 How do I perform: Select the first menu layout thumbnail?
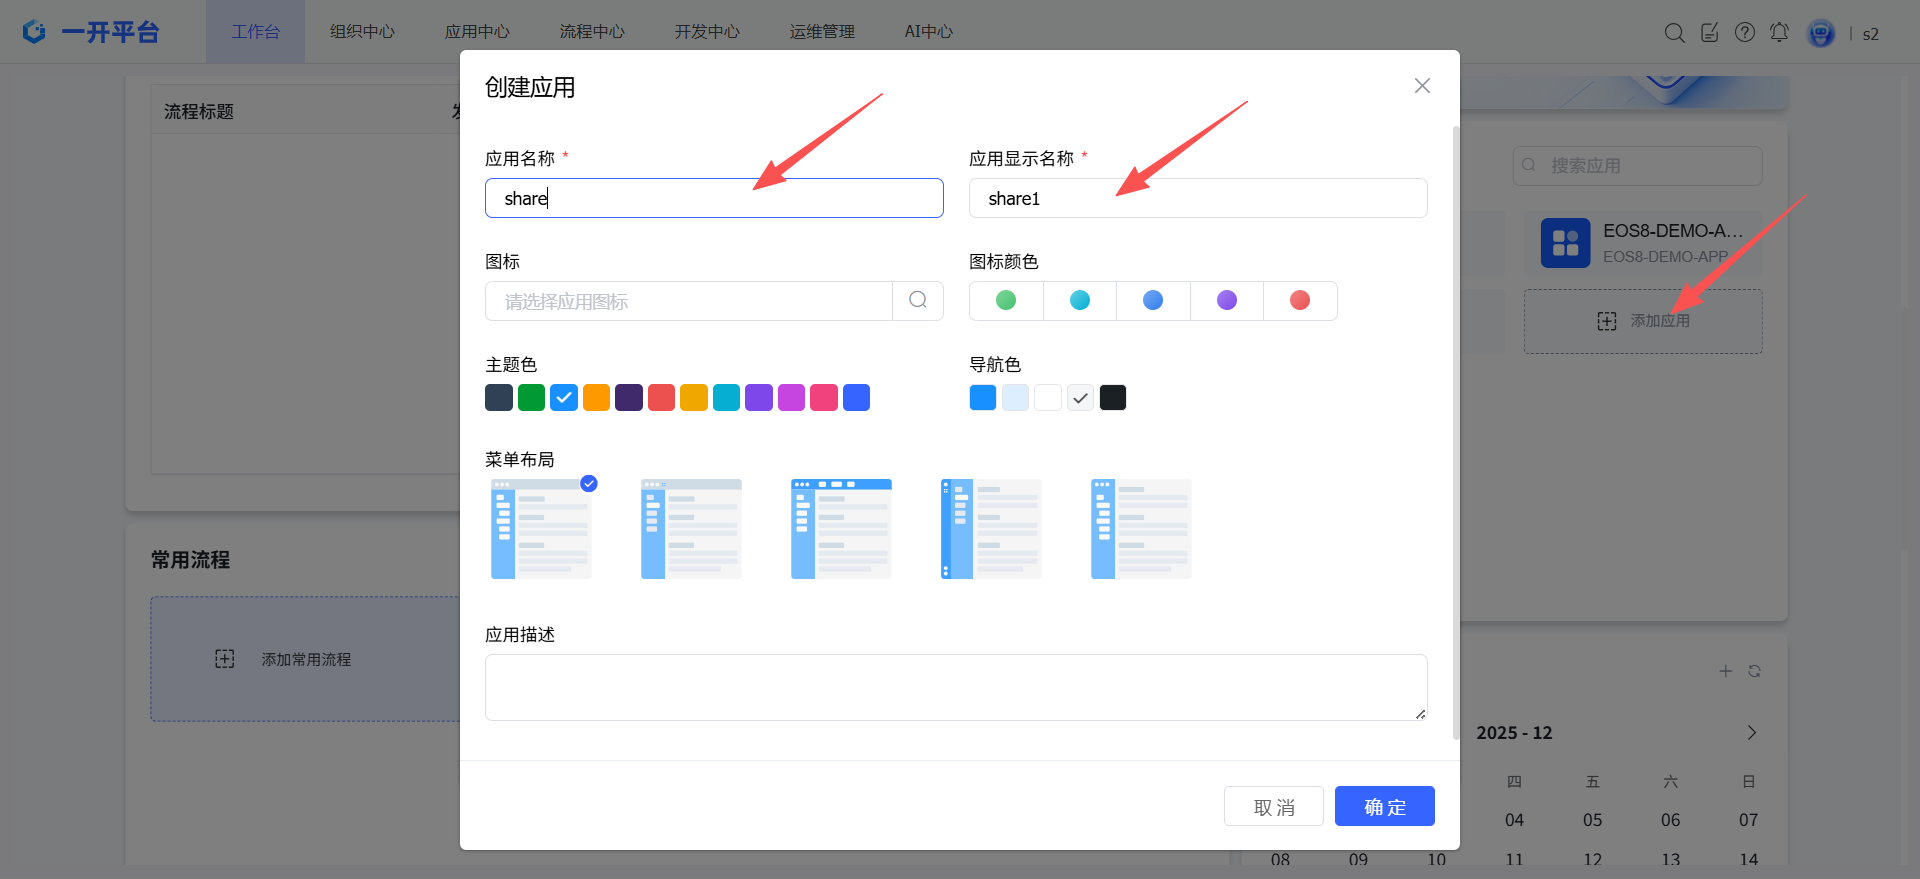click(x=541, y=529)
